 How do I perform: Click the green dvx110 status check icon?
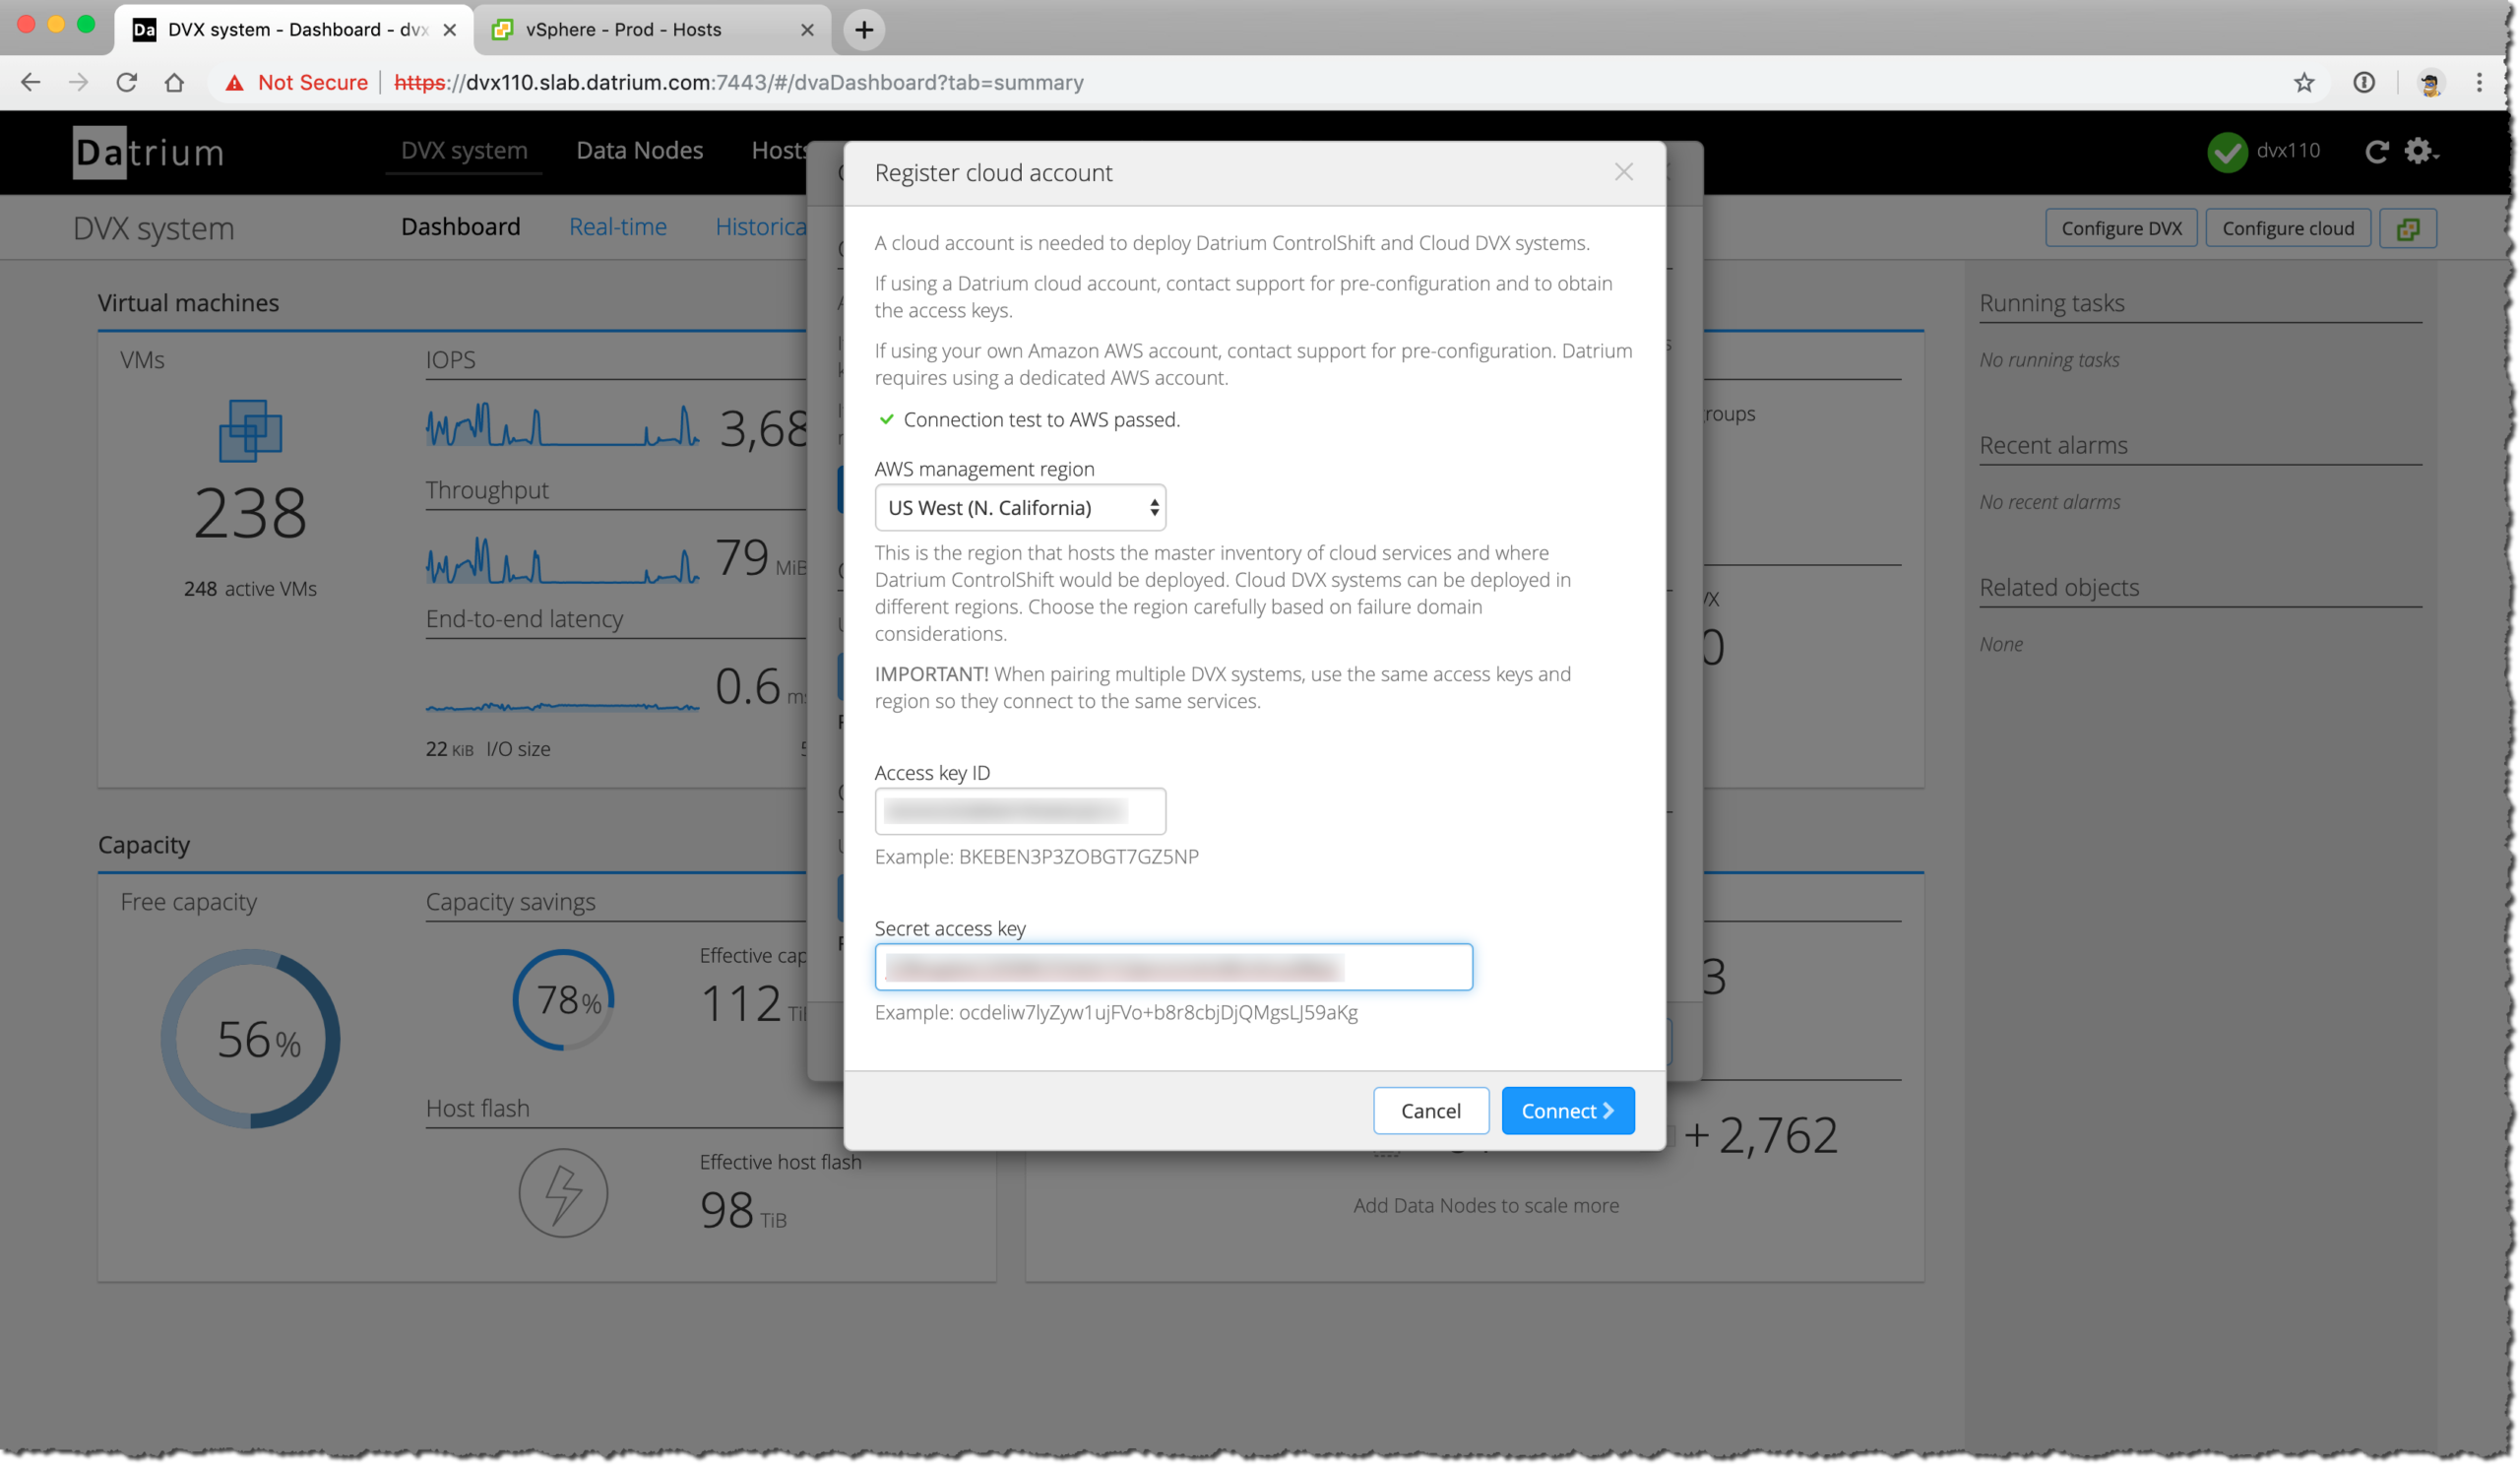(2226, 152)
